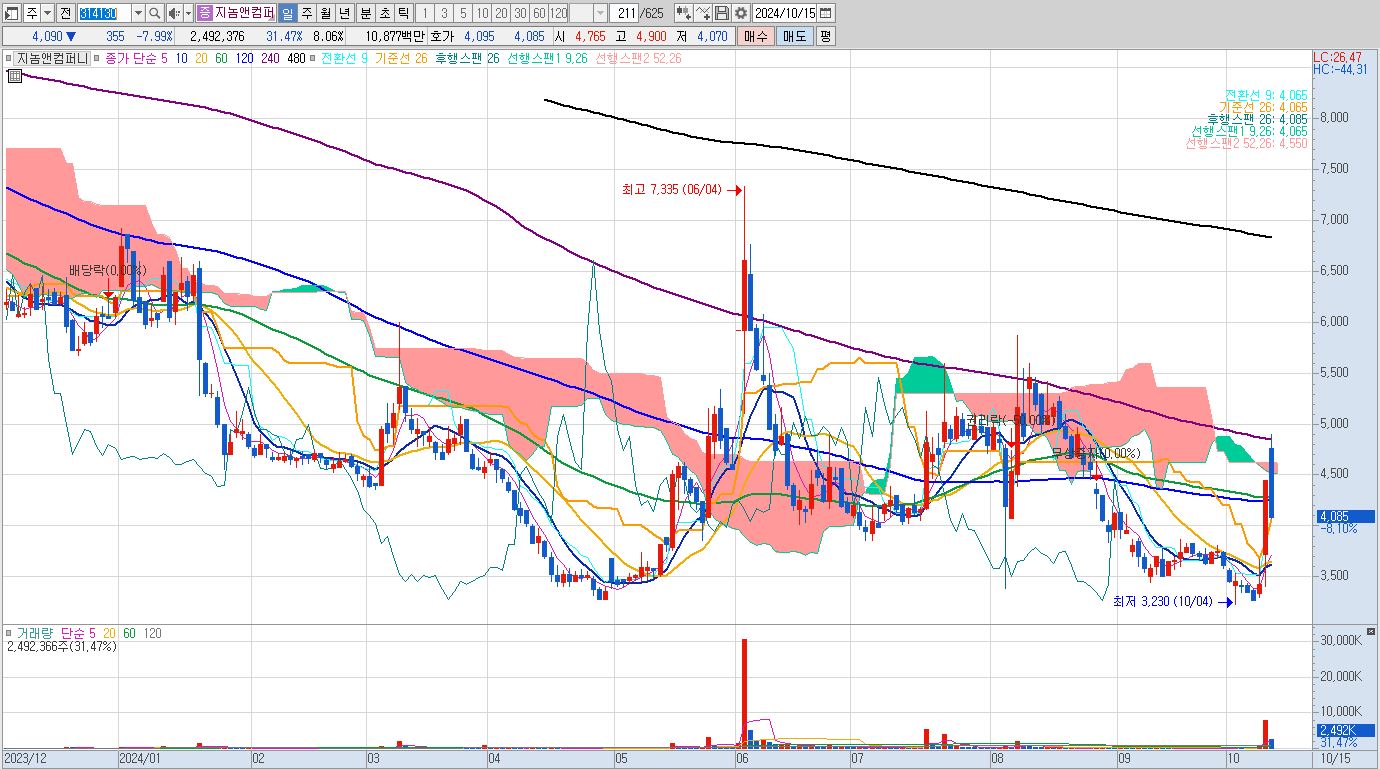Click the floppy disk save icon
This screenshot has height=769, width=1380.
click(722, 13)
